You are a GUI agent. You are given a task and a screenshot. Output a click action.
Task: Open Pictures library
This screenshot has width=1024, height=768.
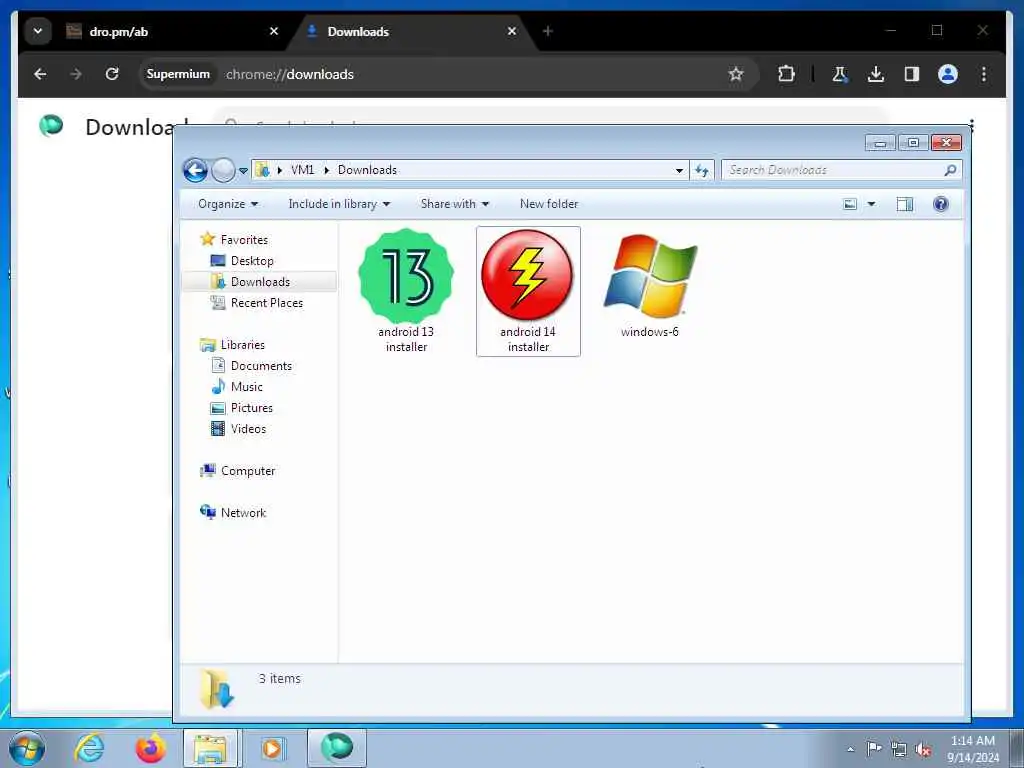[251, 408]
